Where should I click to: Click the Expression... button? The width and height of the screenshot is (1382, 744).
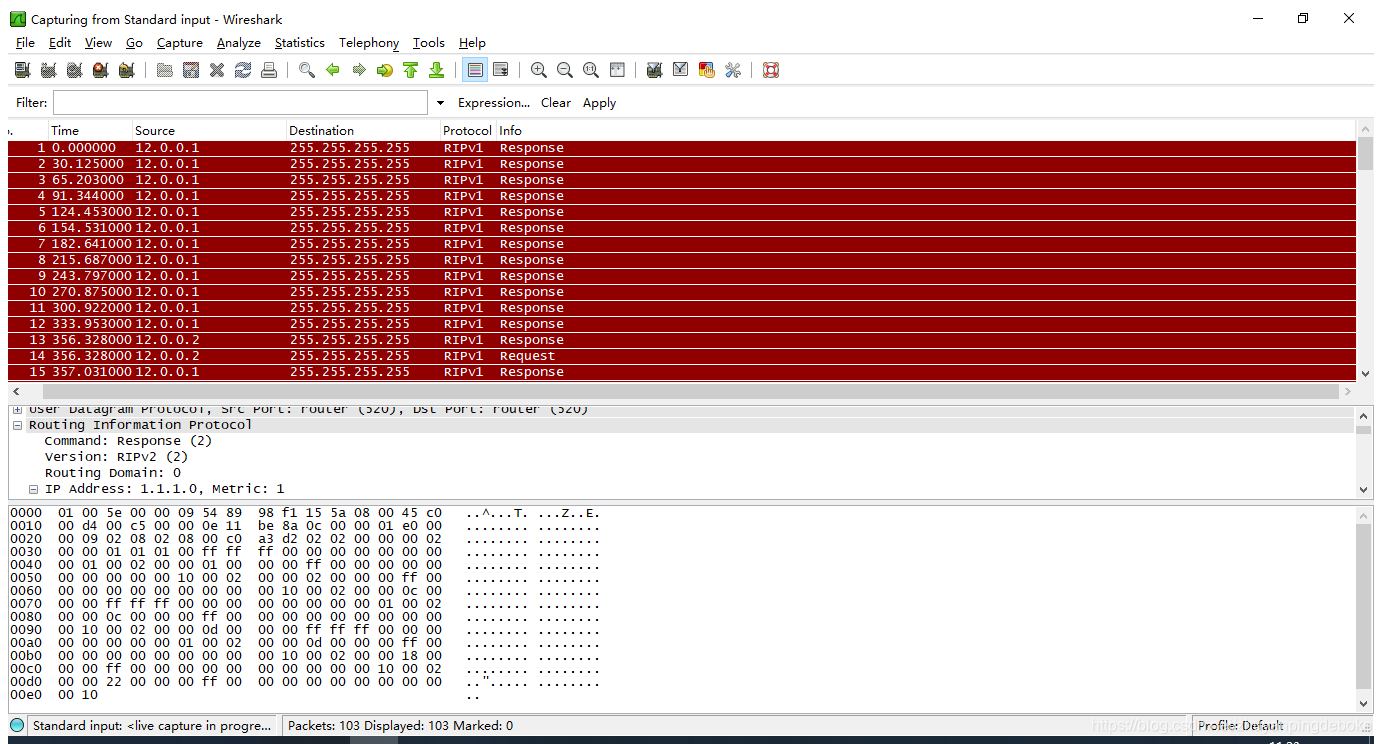[494, 103]
